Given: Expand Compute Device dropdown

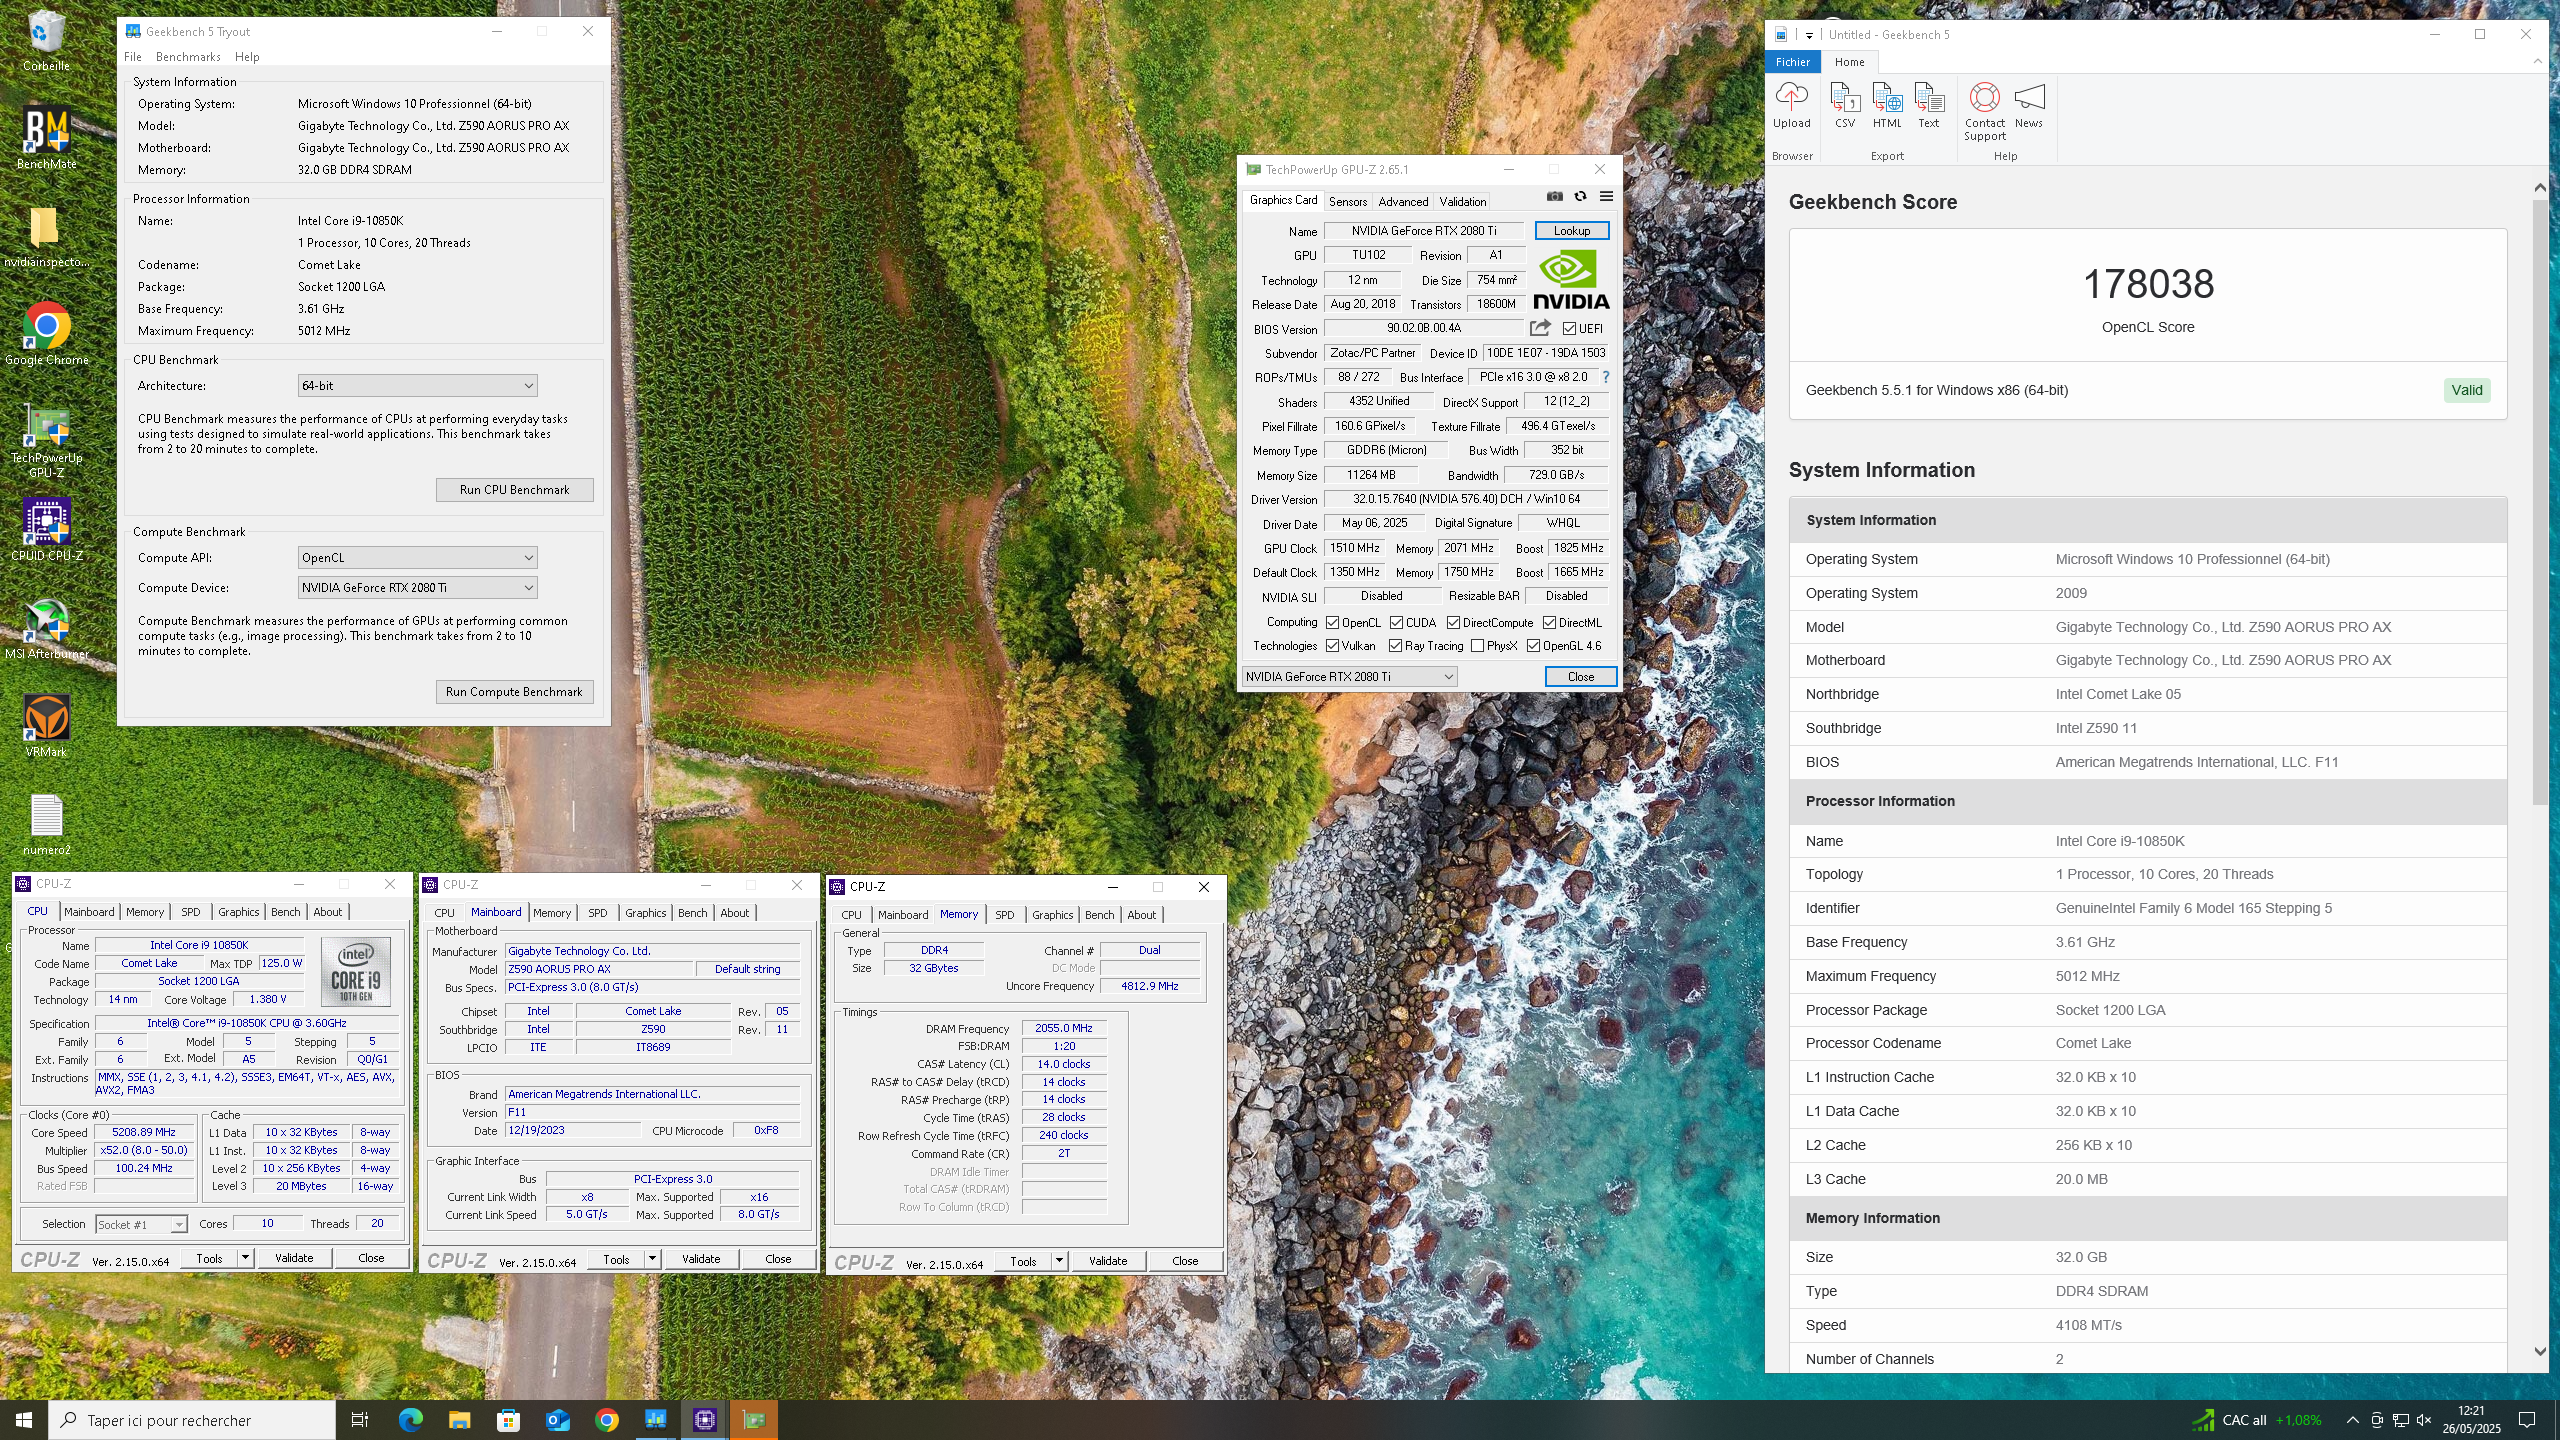Looking at the screenshot, I should point(417,588).
